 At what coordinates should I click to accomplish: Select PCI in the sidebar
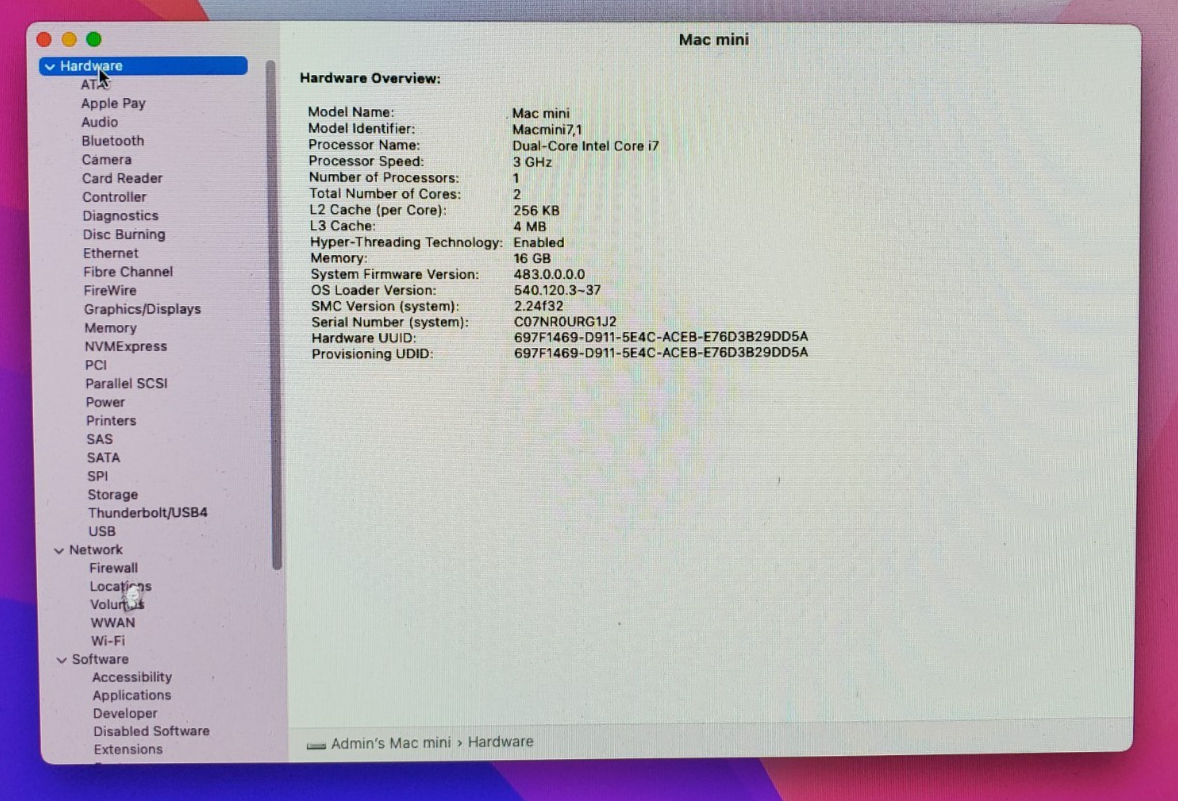[x=95, y=365]
